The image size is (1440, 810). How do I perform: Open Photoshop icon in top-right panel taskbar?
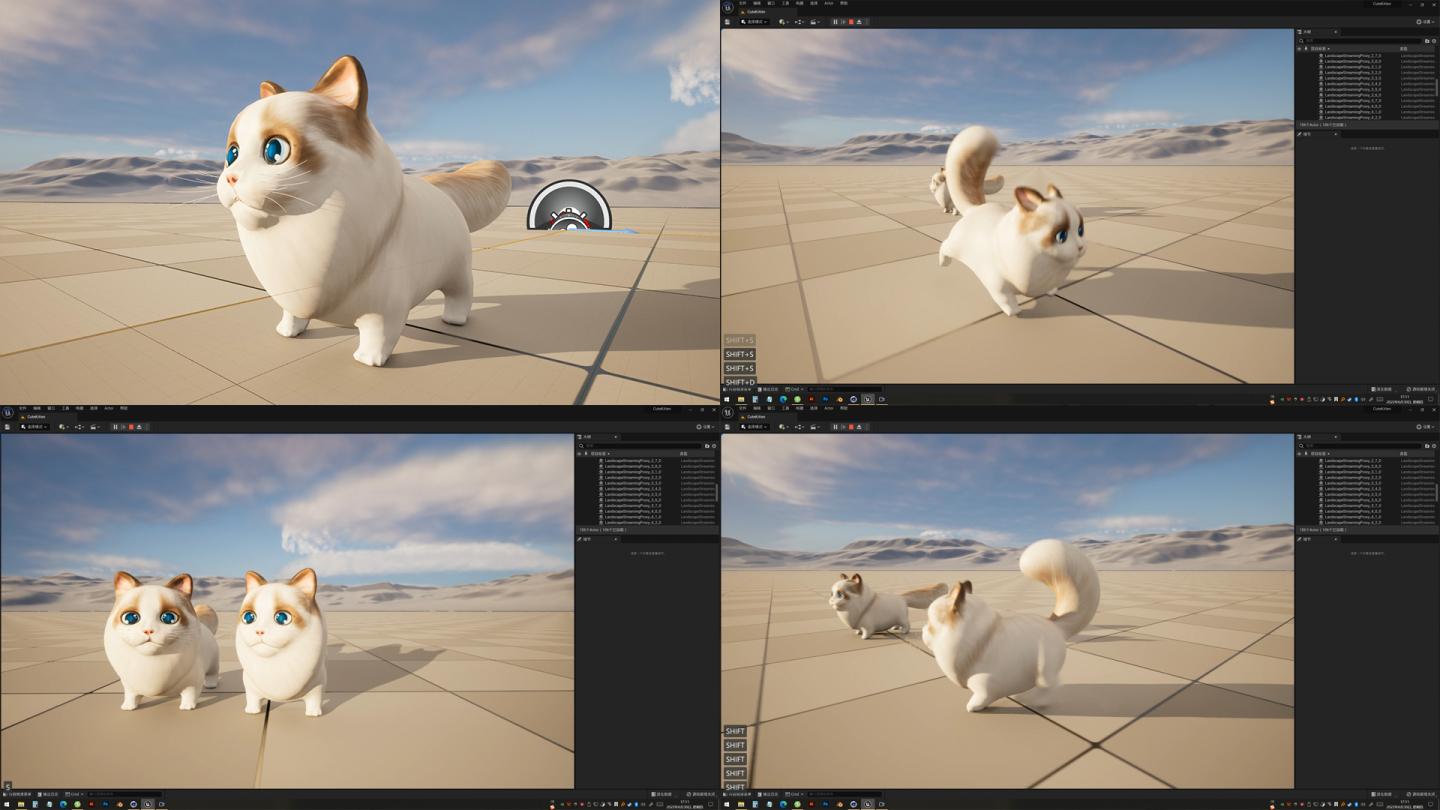(825, 399)
